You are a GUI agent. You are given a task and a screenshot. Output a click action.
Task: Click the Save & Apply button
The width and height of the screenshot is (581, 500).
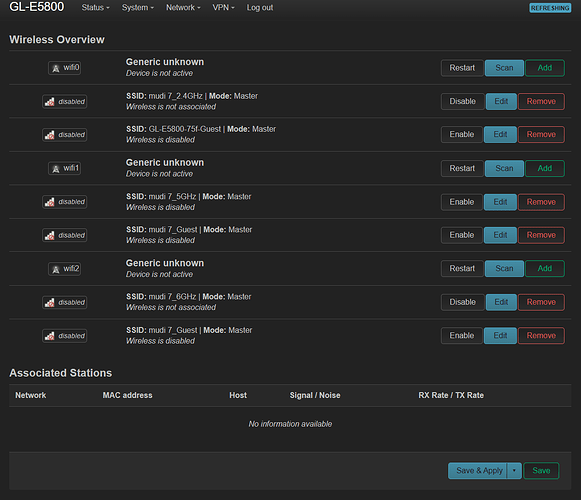click(x=478, y=471)
